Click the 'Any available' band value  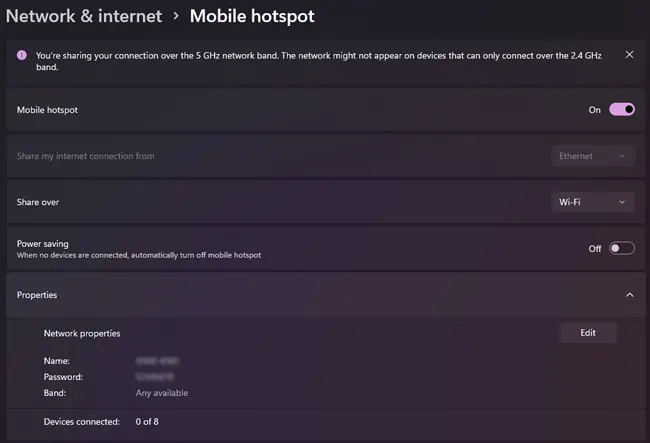pyautogui.click(x=162, y=393)
